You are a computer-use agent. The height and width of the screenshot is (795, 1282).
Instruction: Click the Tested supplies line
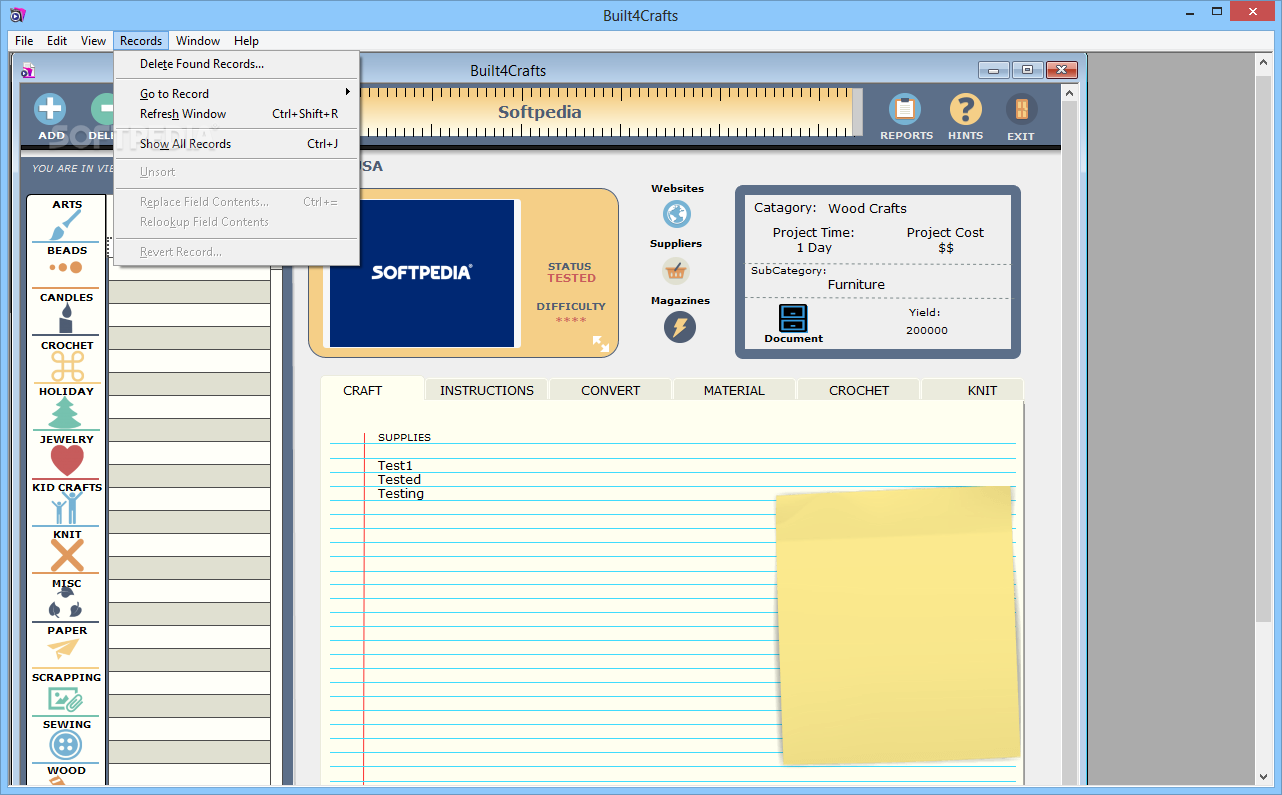399,479
